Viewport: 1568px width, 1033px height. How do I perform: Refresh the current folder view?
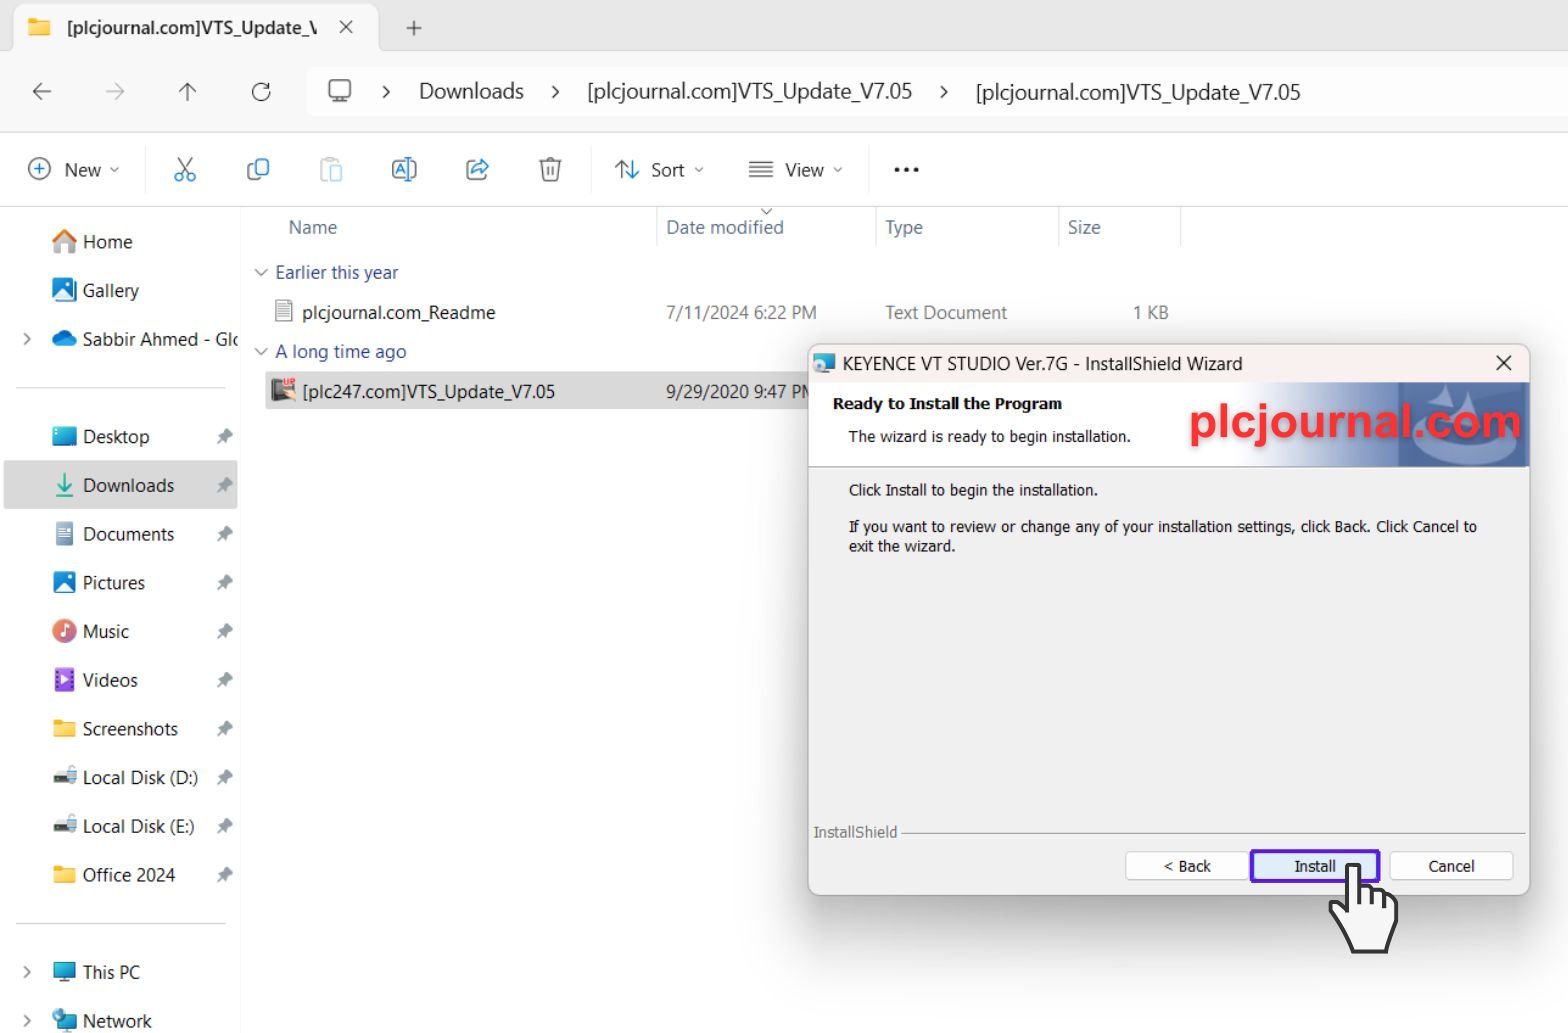261,92
